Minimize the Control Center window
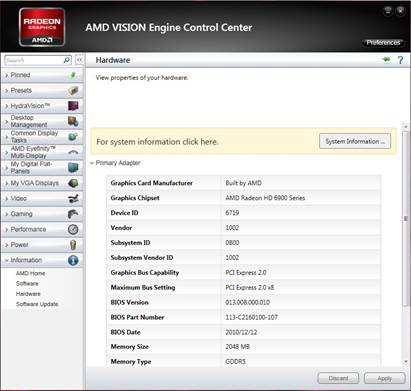The image size is (411, 391). coord(388,11)
